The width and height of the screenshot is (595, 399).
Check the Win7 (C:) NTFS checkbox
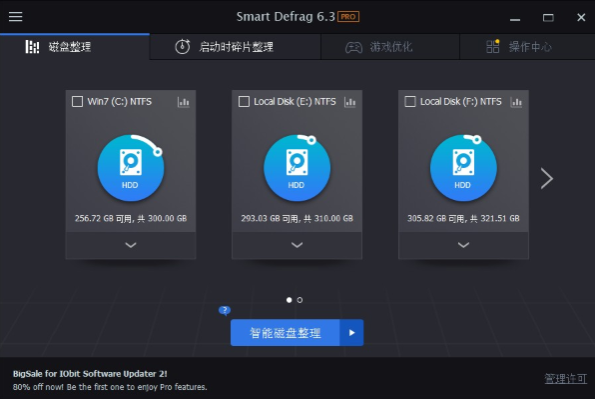[x=77, y=101]
